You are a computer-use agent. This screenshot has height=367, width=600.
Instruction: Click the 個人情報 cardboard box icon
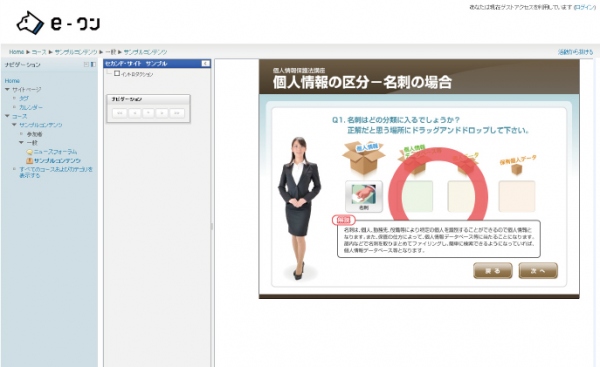(363, 158)
